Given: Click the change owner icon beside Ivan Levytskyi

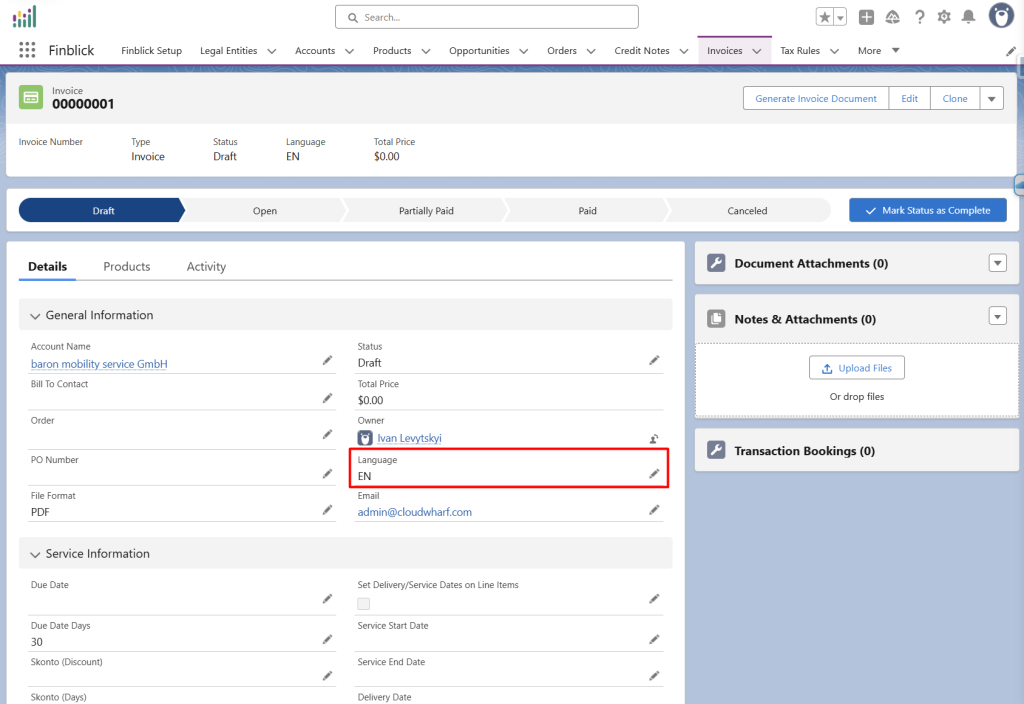Looking at the screenshot, I should pos(654,438).
